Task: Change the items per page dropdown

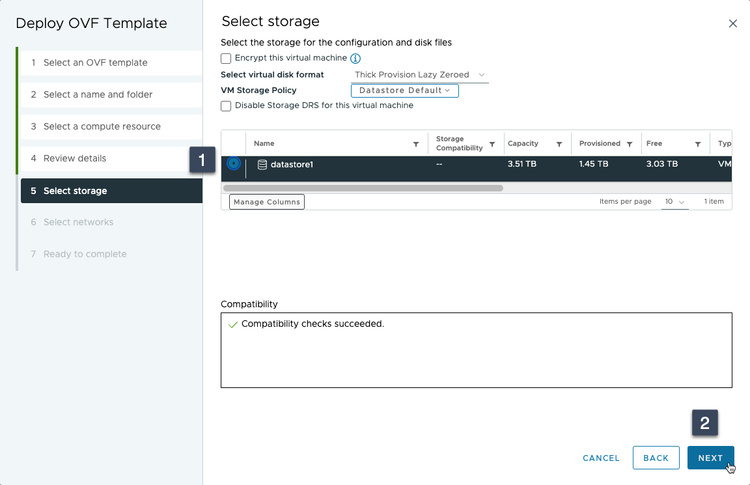Action: 675,202
